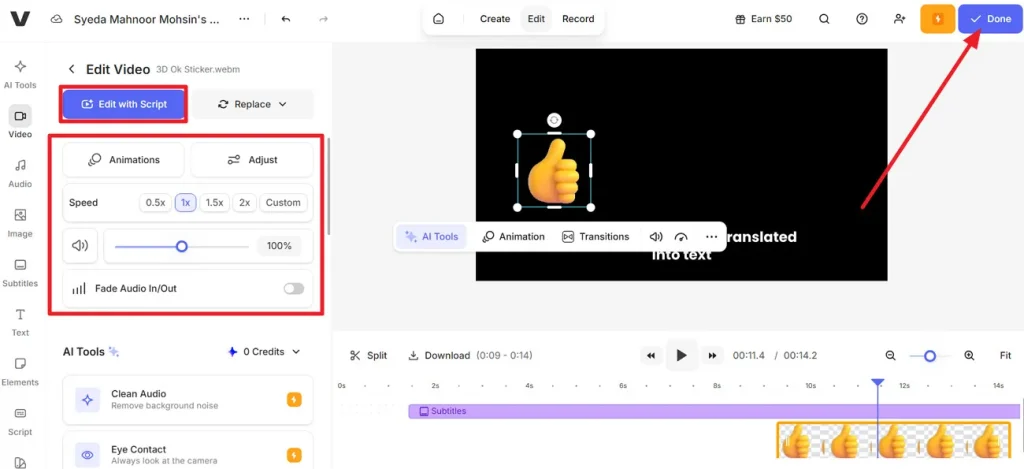Screen dimensions: 1024x469
Task: Skip forward with fast-forward button
Action: [x=712, y=355]
